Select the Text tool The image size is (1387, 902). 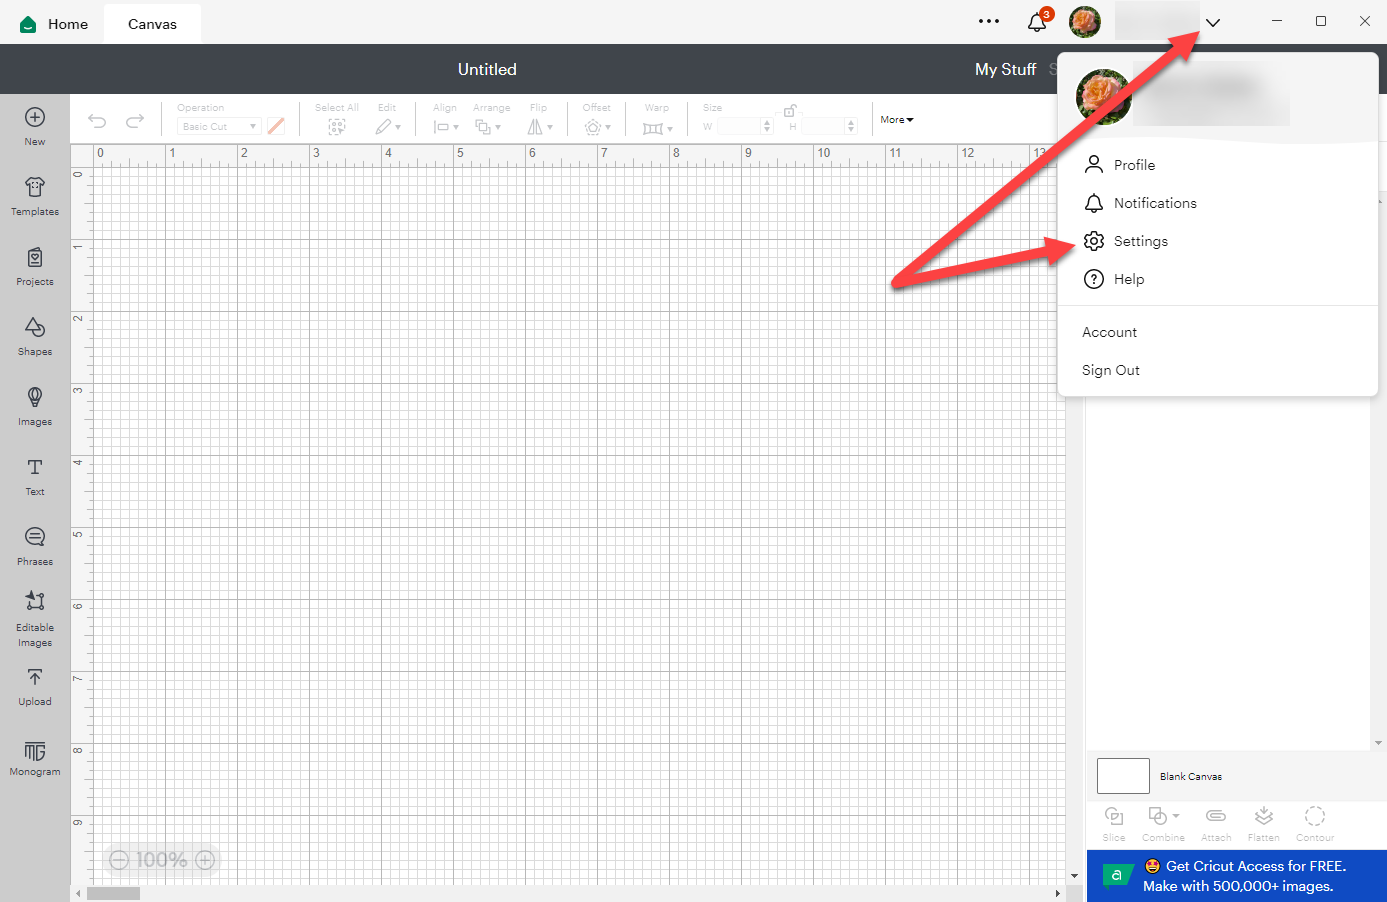click(x=35, y=476)
